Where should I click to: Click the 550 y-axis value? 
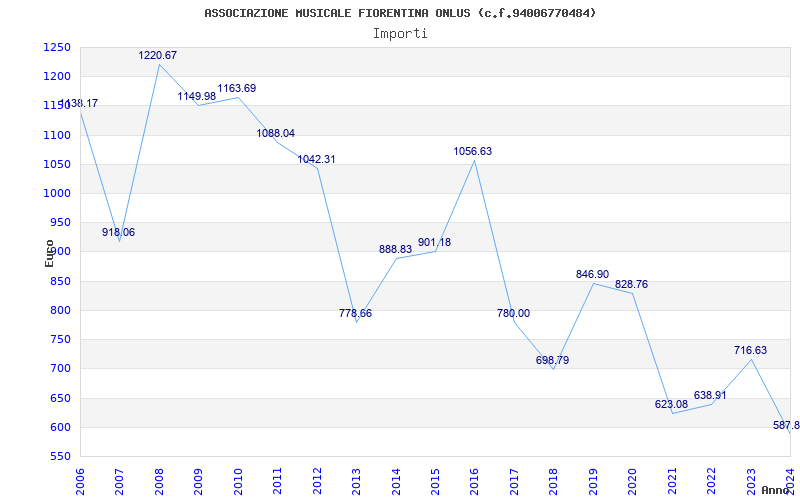click(60, 456)
